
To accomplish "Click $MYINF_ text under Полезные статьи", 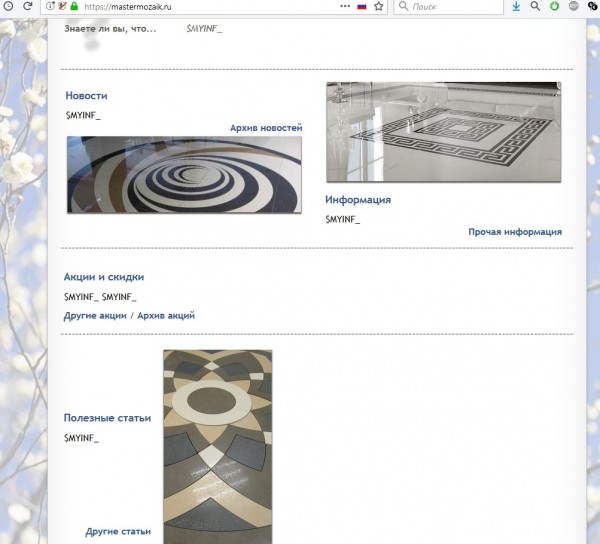I will 82,438.
